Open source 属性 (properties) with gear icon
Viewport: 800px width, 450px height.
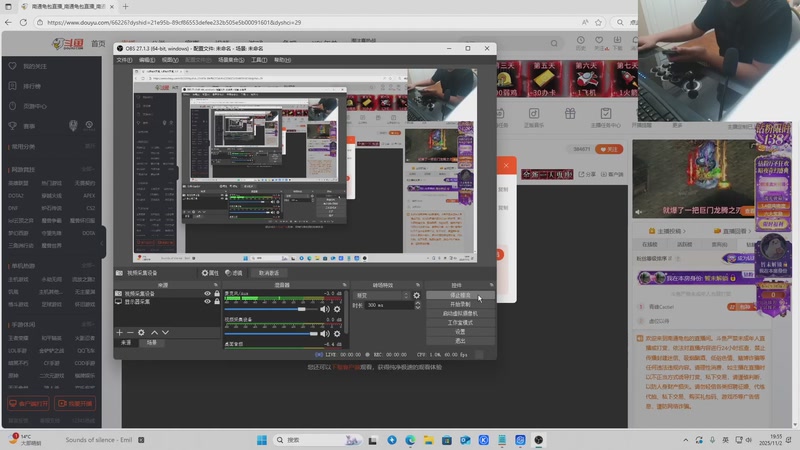pos(210,273)
